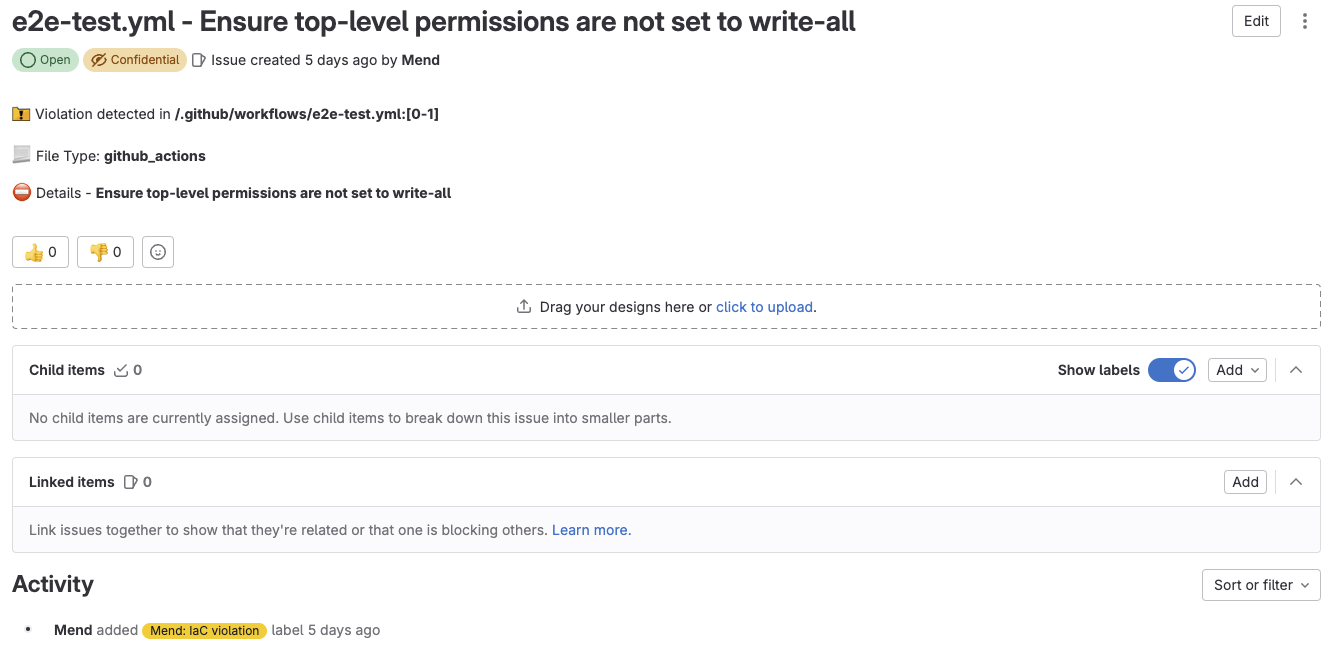Click the click to upload text

point(764,306)
